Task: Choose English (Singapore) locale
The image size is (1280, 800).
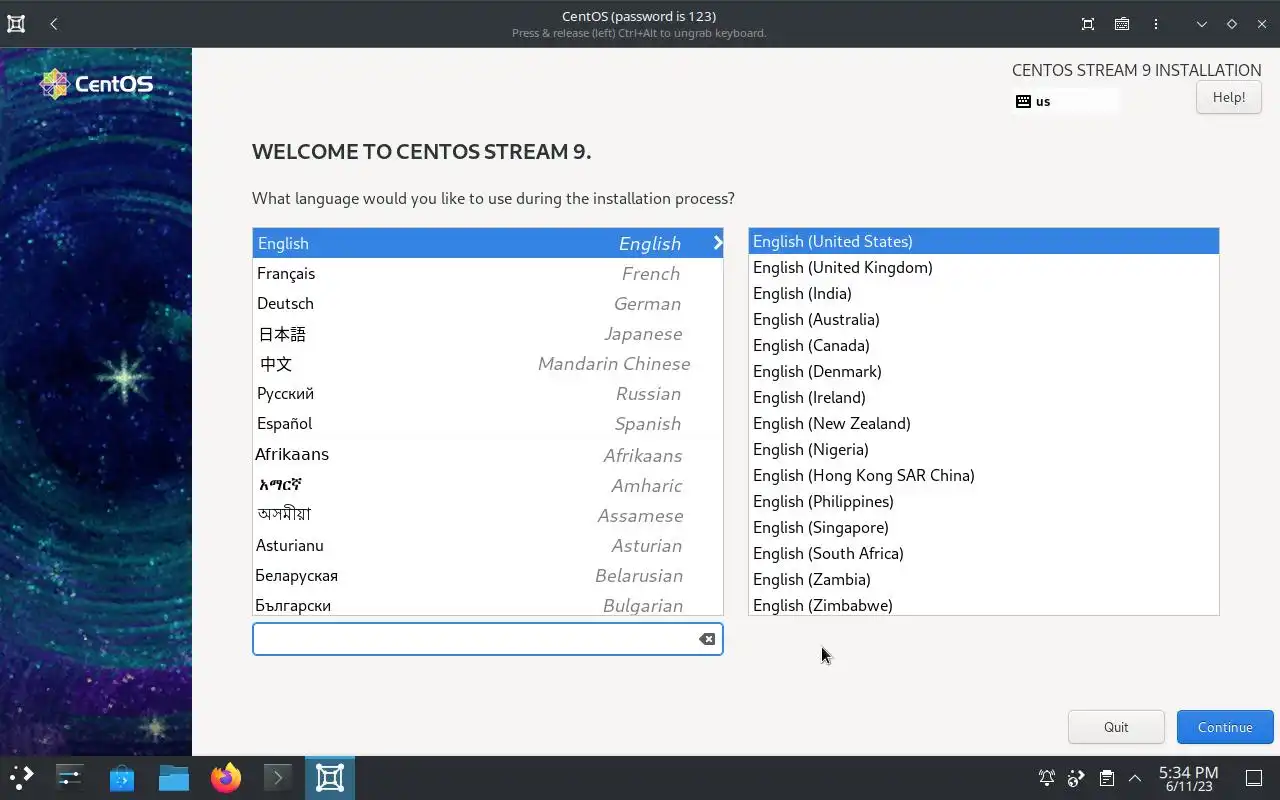Action: coord(984,527)
